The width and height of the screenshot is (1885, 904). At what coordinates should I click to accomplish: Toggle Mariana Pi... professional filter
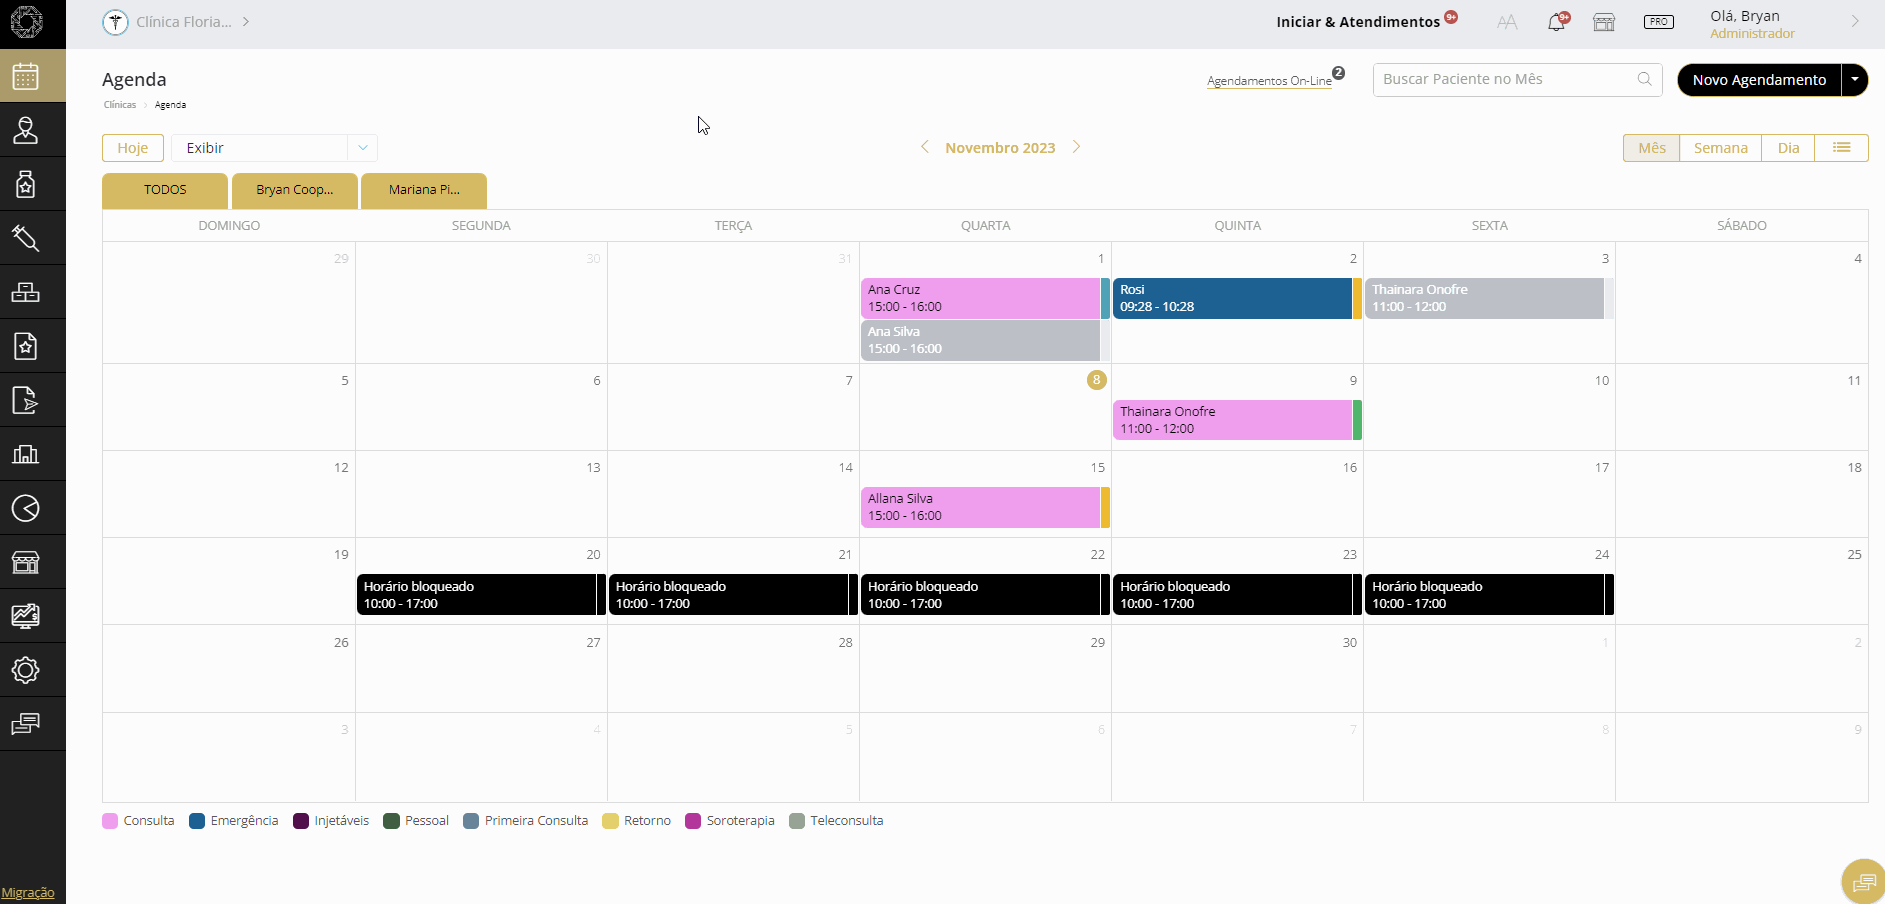point(424,190)
